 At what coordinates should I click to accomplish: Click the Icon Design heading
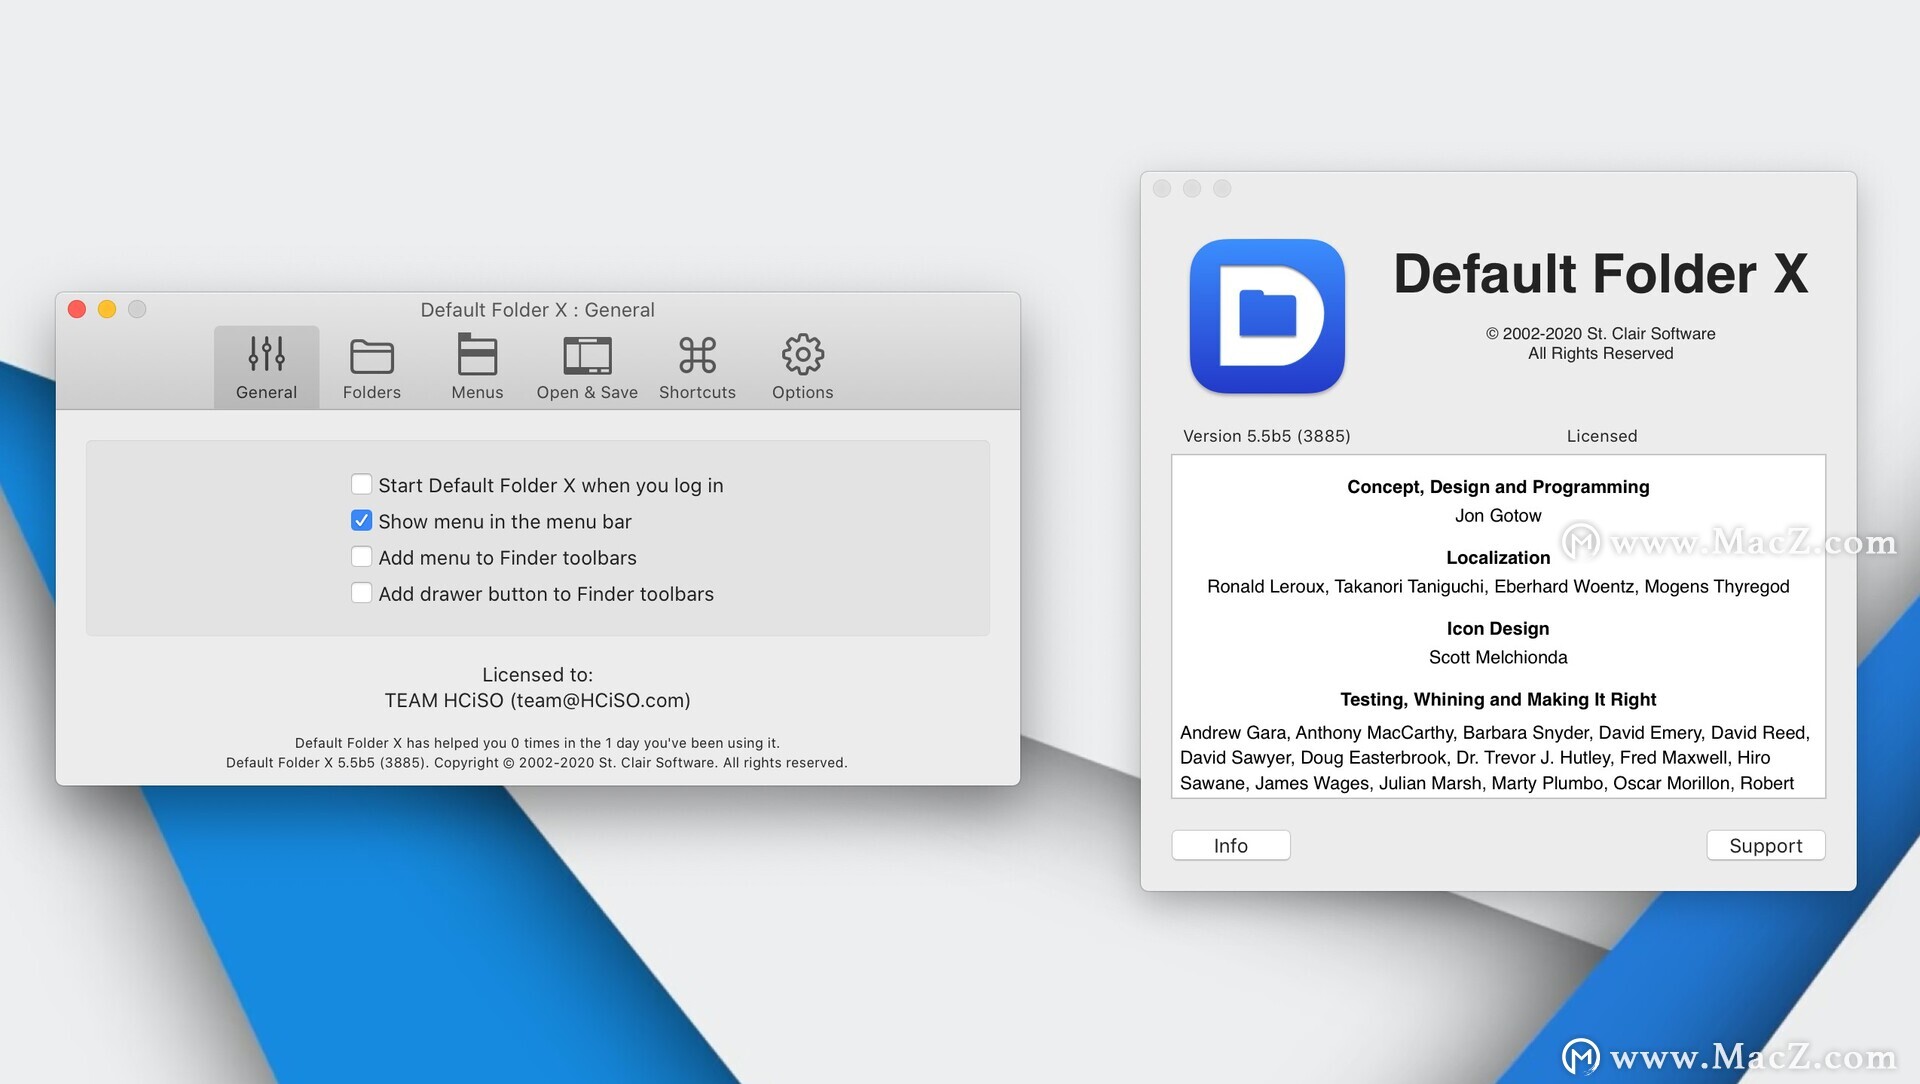(x=1498, y=629)
